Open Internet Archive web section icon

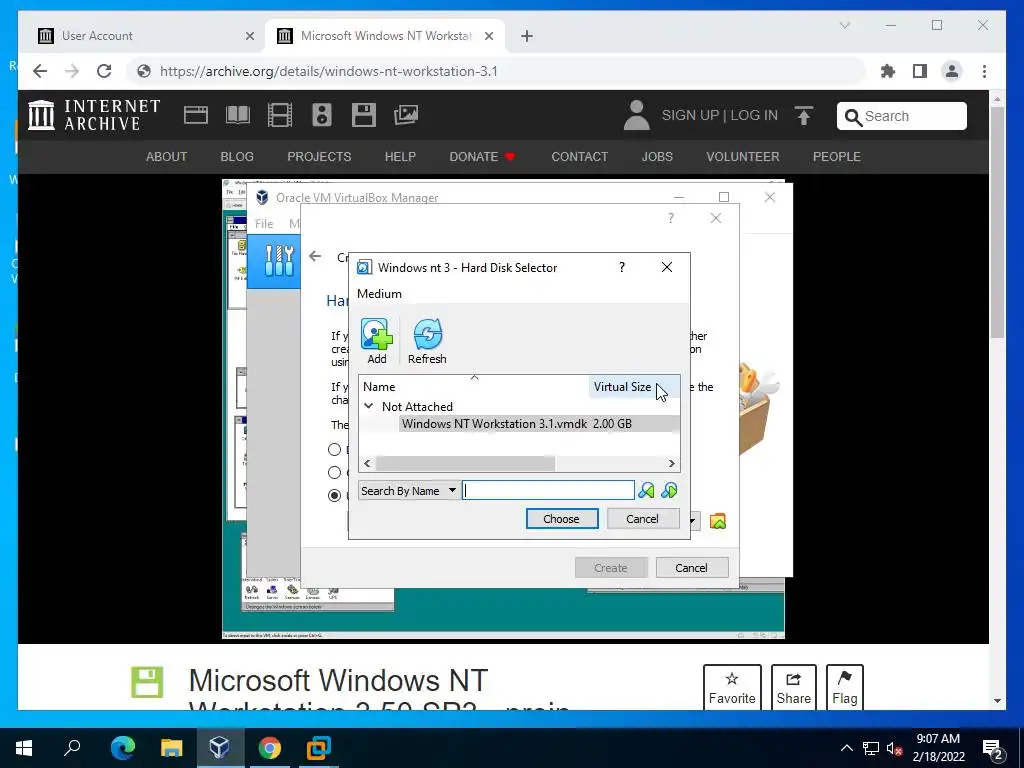195,115
